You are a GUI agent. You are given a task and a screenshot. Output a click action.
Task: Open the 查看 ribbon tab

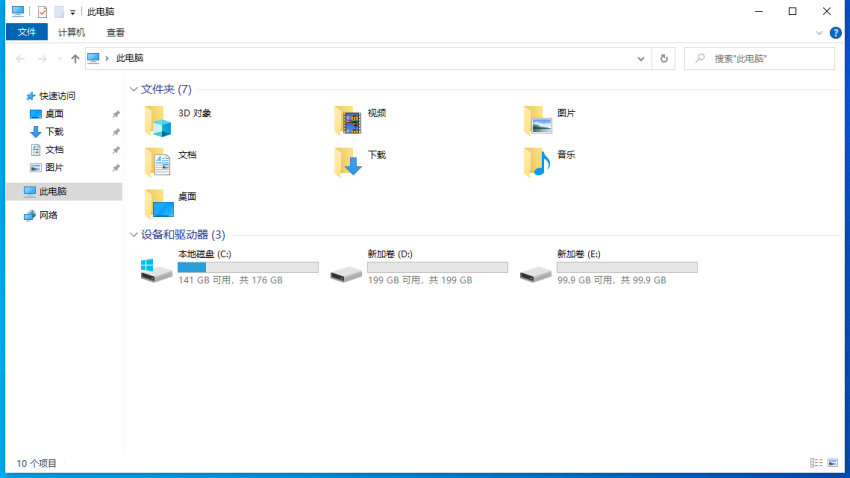115,33
